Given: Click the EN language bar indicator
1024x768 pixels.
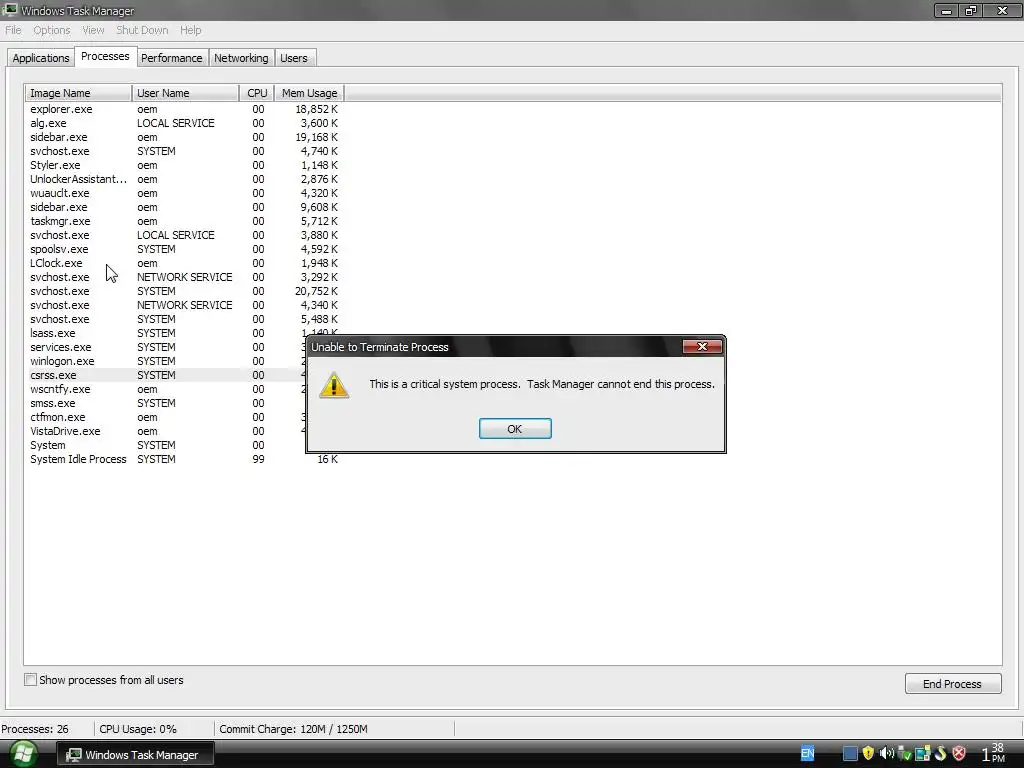Looking at the screenshot, I should pos(808,753).
